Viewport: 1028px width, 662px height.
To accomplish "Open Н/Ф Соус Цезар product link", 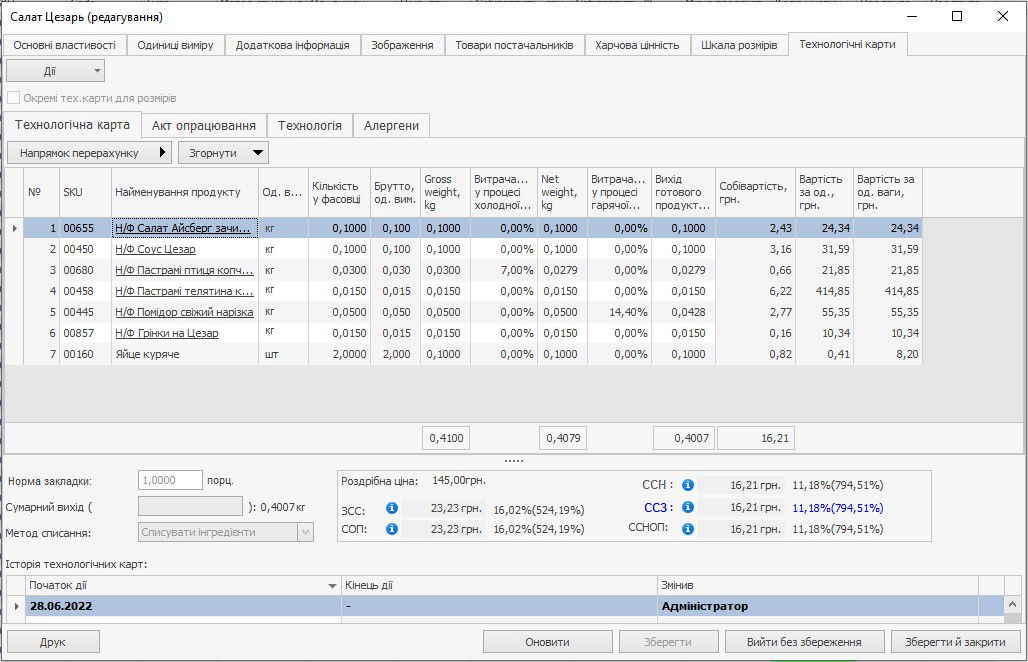I will tap(155, 249).
